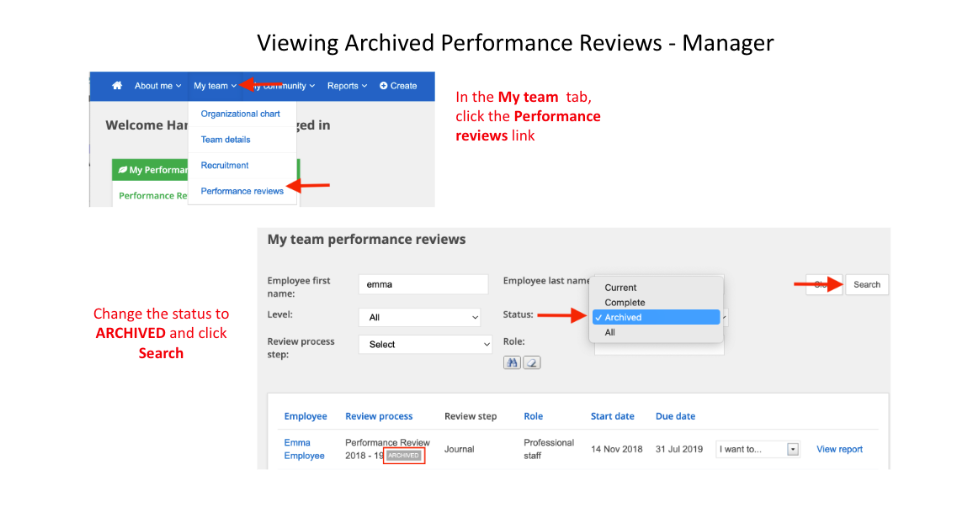
Task: Select Organizational chart from the menu
Action: pyautogui.click(x=240, y=114)
